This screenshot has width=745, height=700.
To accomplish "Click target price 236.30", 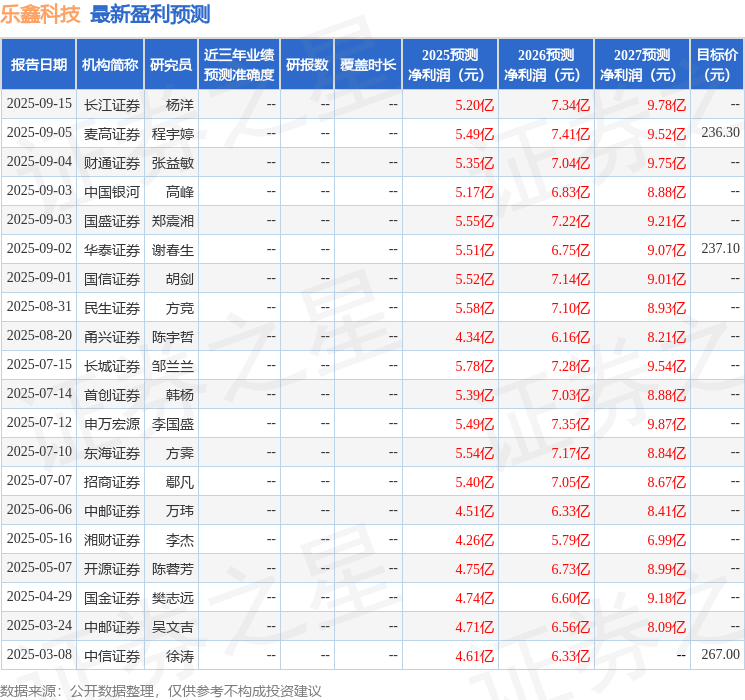I will point(720,133).
